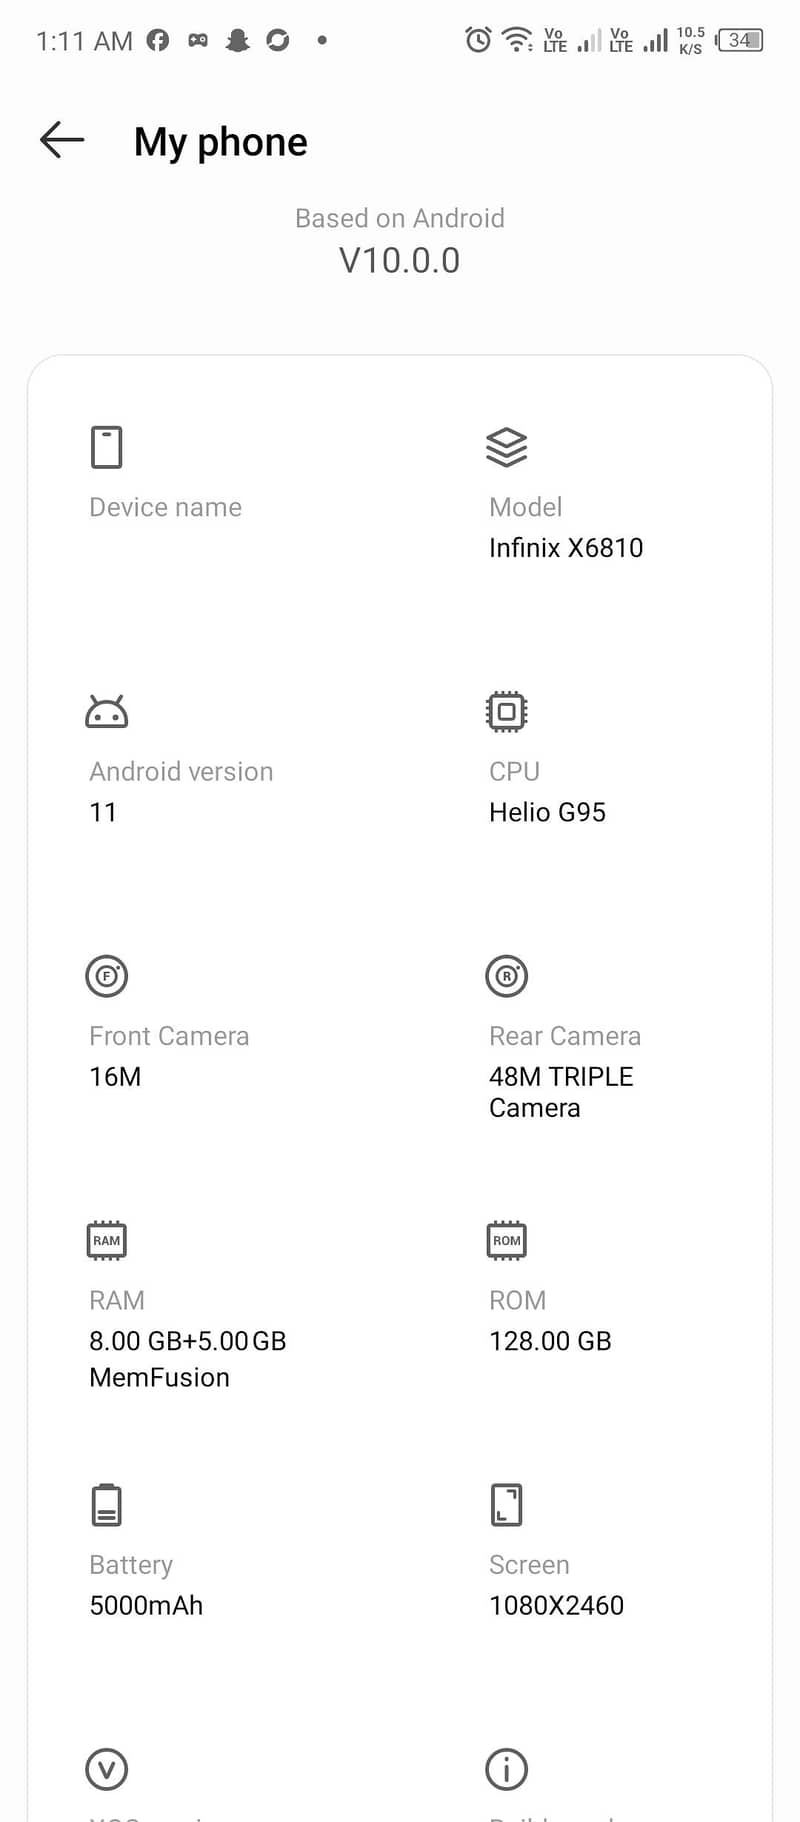Tap the Rear Camera icon
The width and height of the screenshot is (800, 1822).
click(x=506, y=976)
